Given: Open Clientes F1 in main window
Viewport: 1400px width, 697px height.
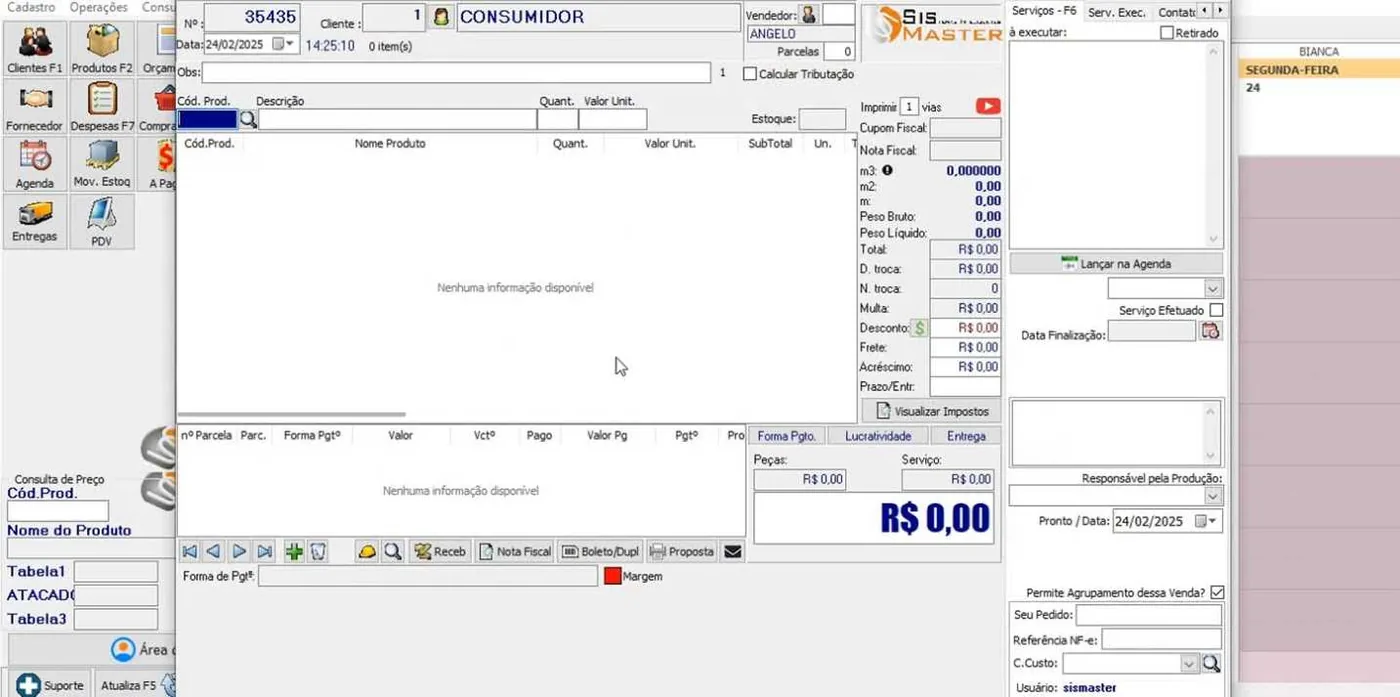Looking at the screenshot, I should coord(35,49).
